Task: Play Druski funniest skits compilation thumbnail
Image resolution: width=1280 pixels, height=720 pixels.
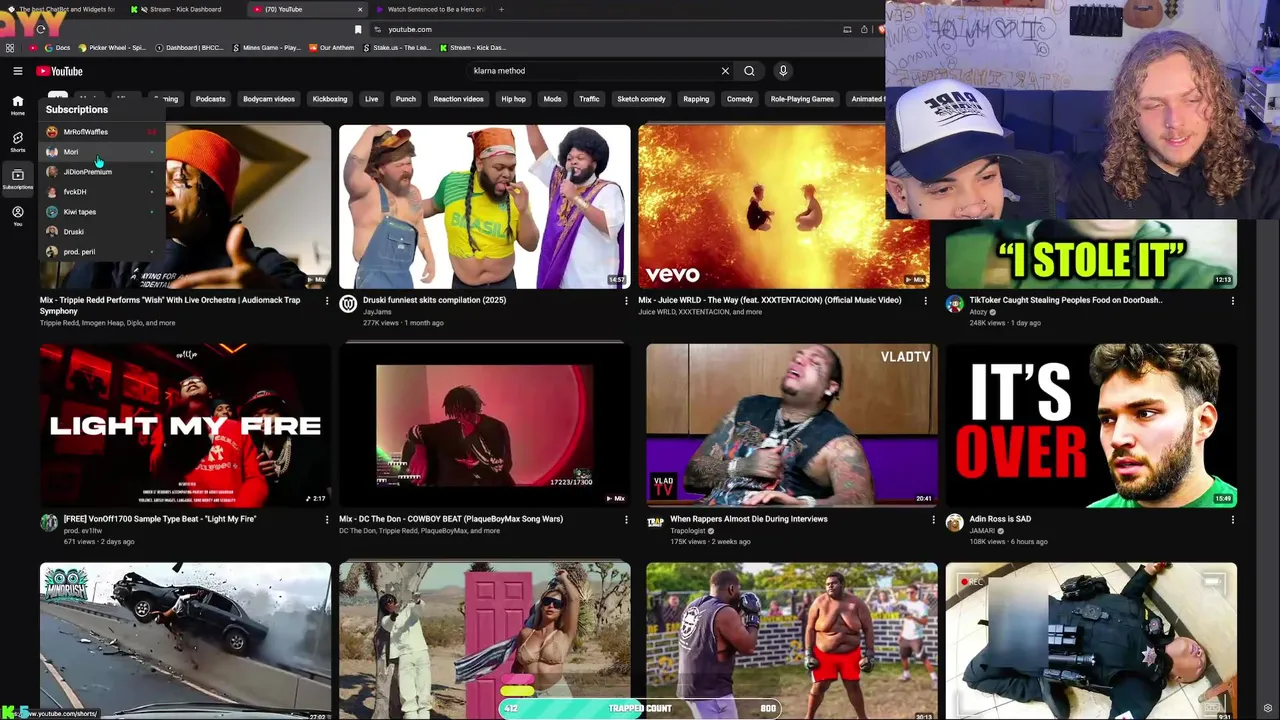Action: 484,206
